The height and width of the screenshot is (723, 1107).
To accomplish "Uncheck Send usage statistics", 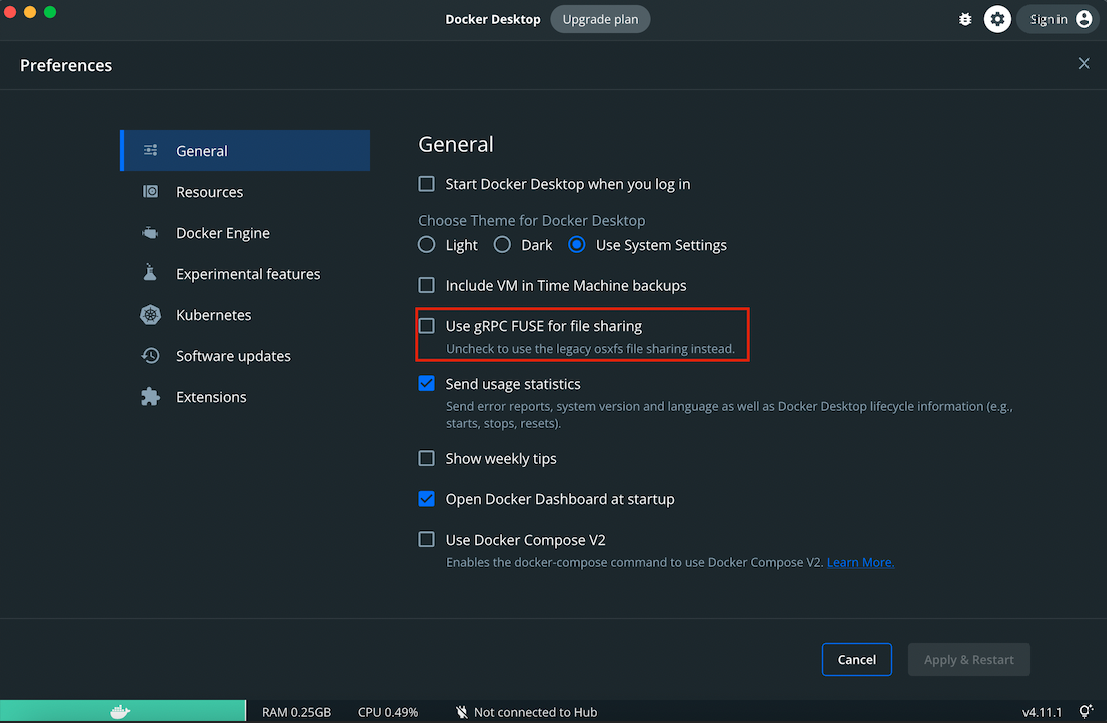I will [x=426, y=383].
